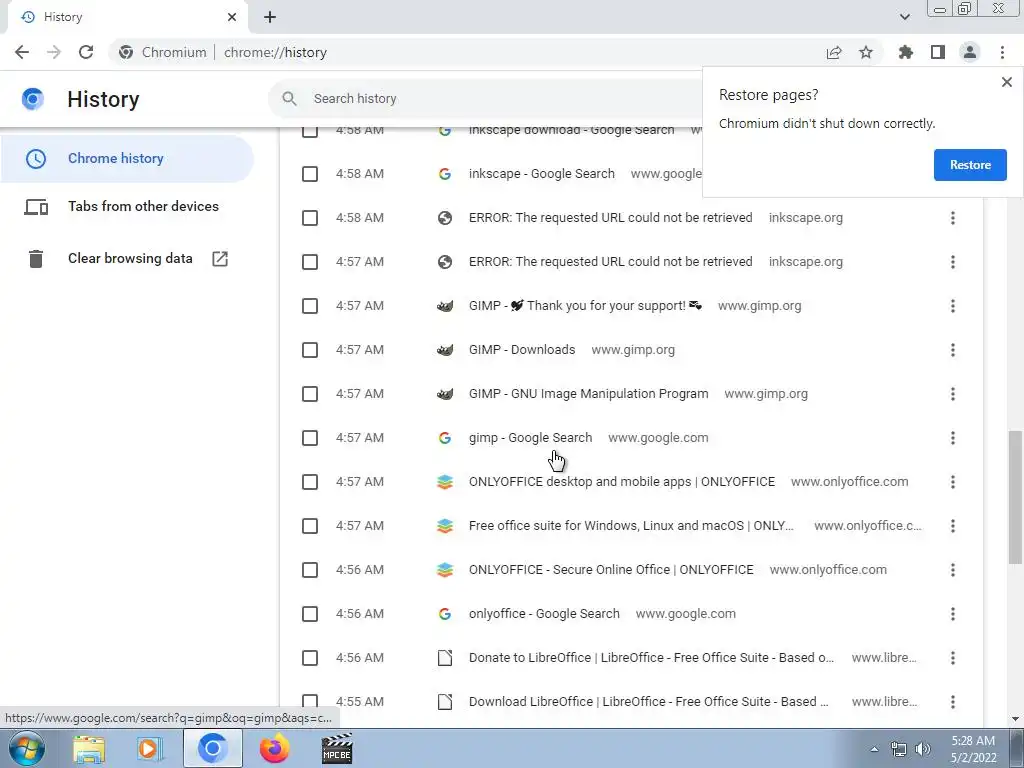Viewport: 1024px width, 768px height.
Task: Launch Firefox from the taskbar
Action: pos(274,749)
